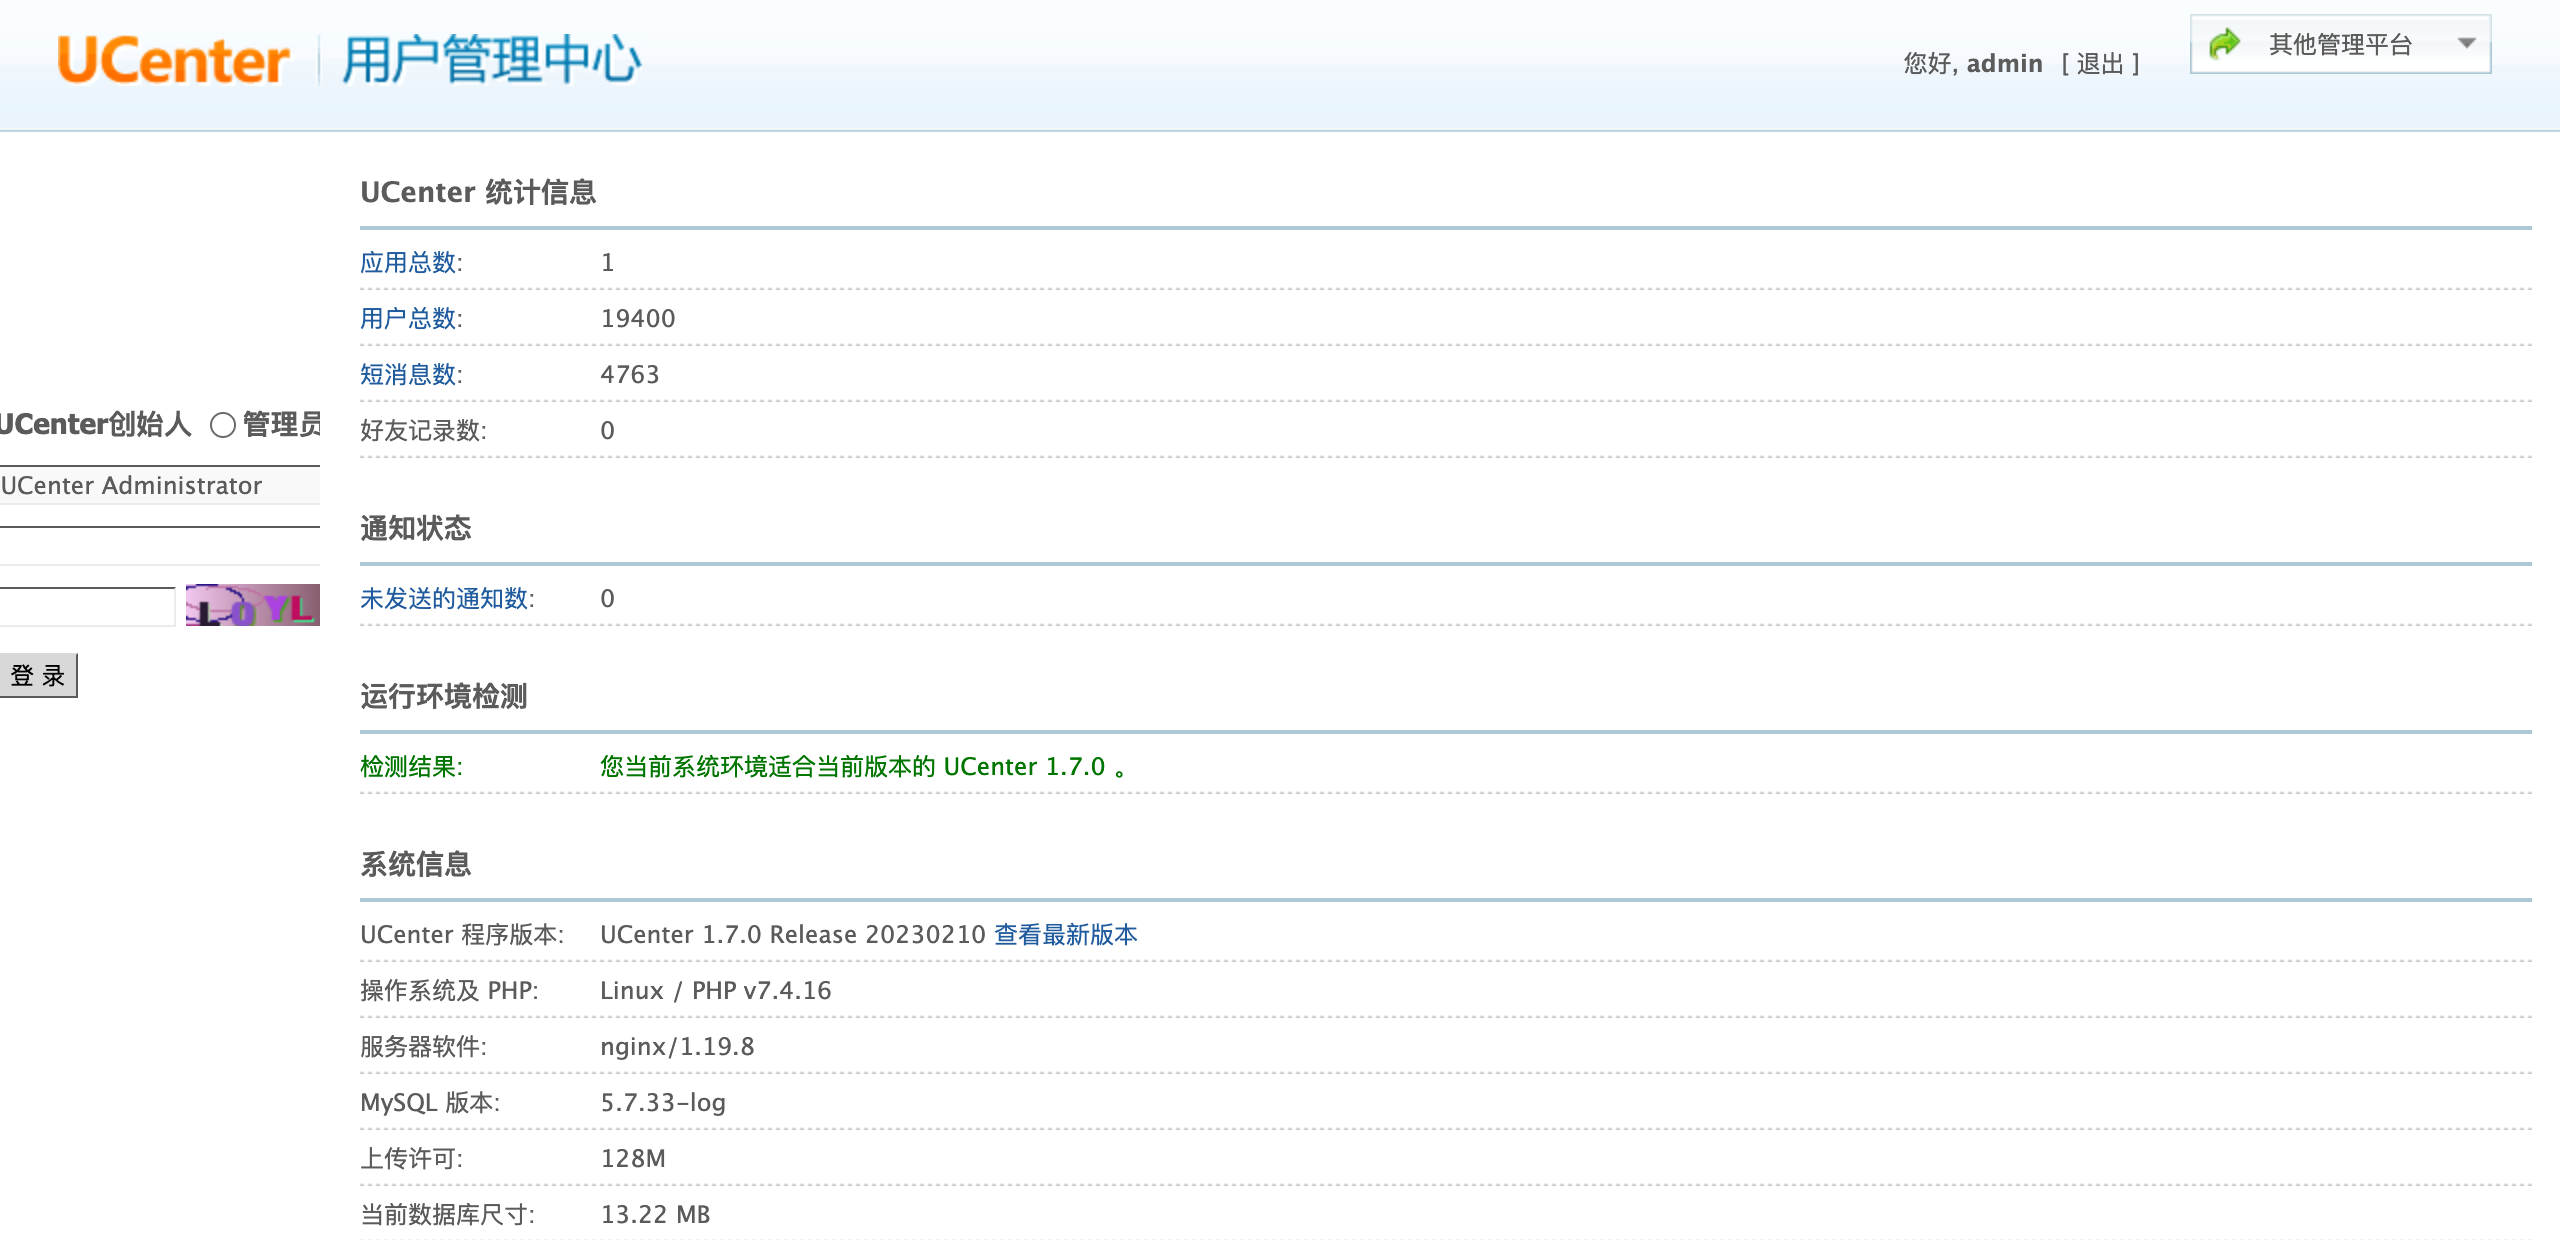Open the 应用总数 statistics link
2560x1240 pixels.
click(409, 262)
